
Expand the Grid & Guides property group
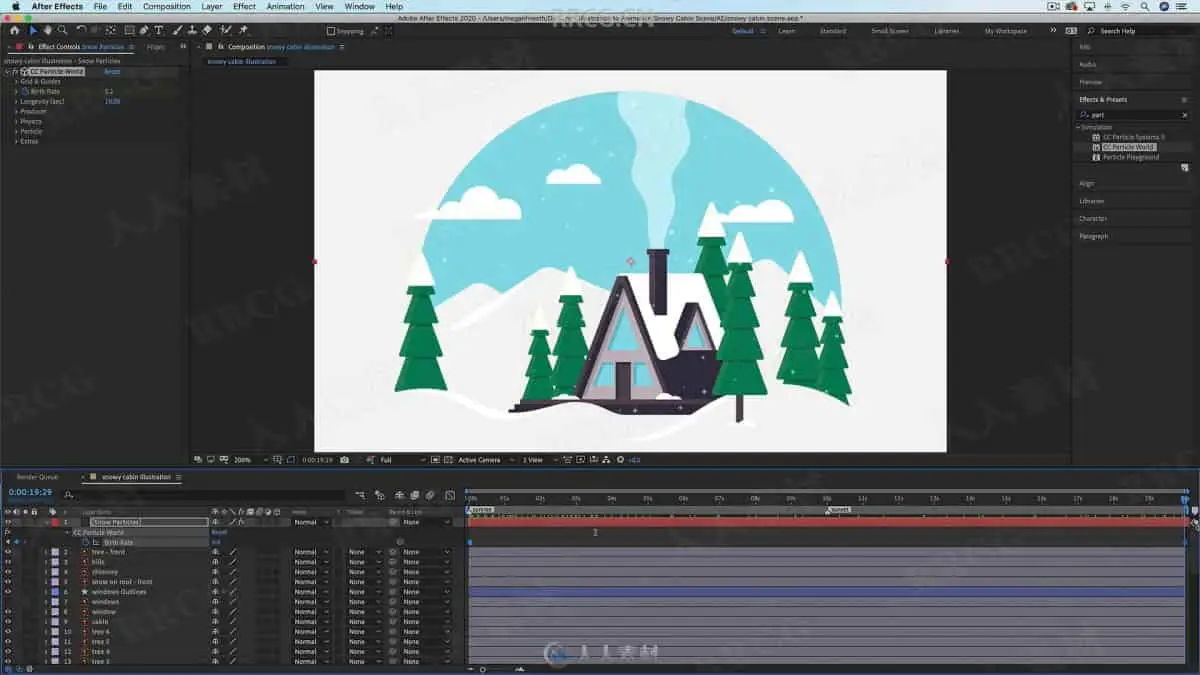16,81
